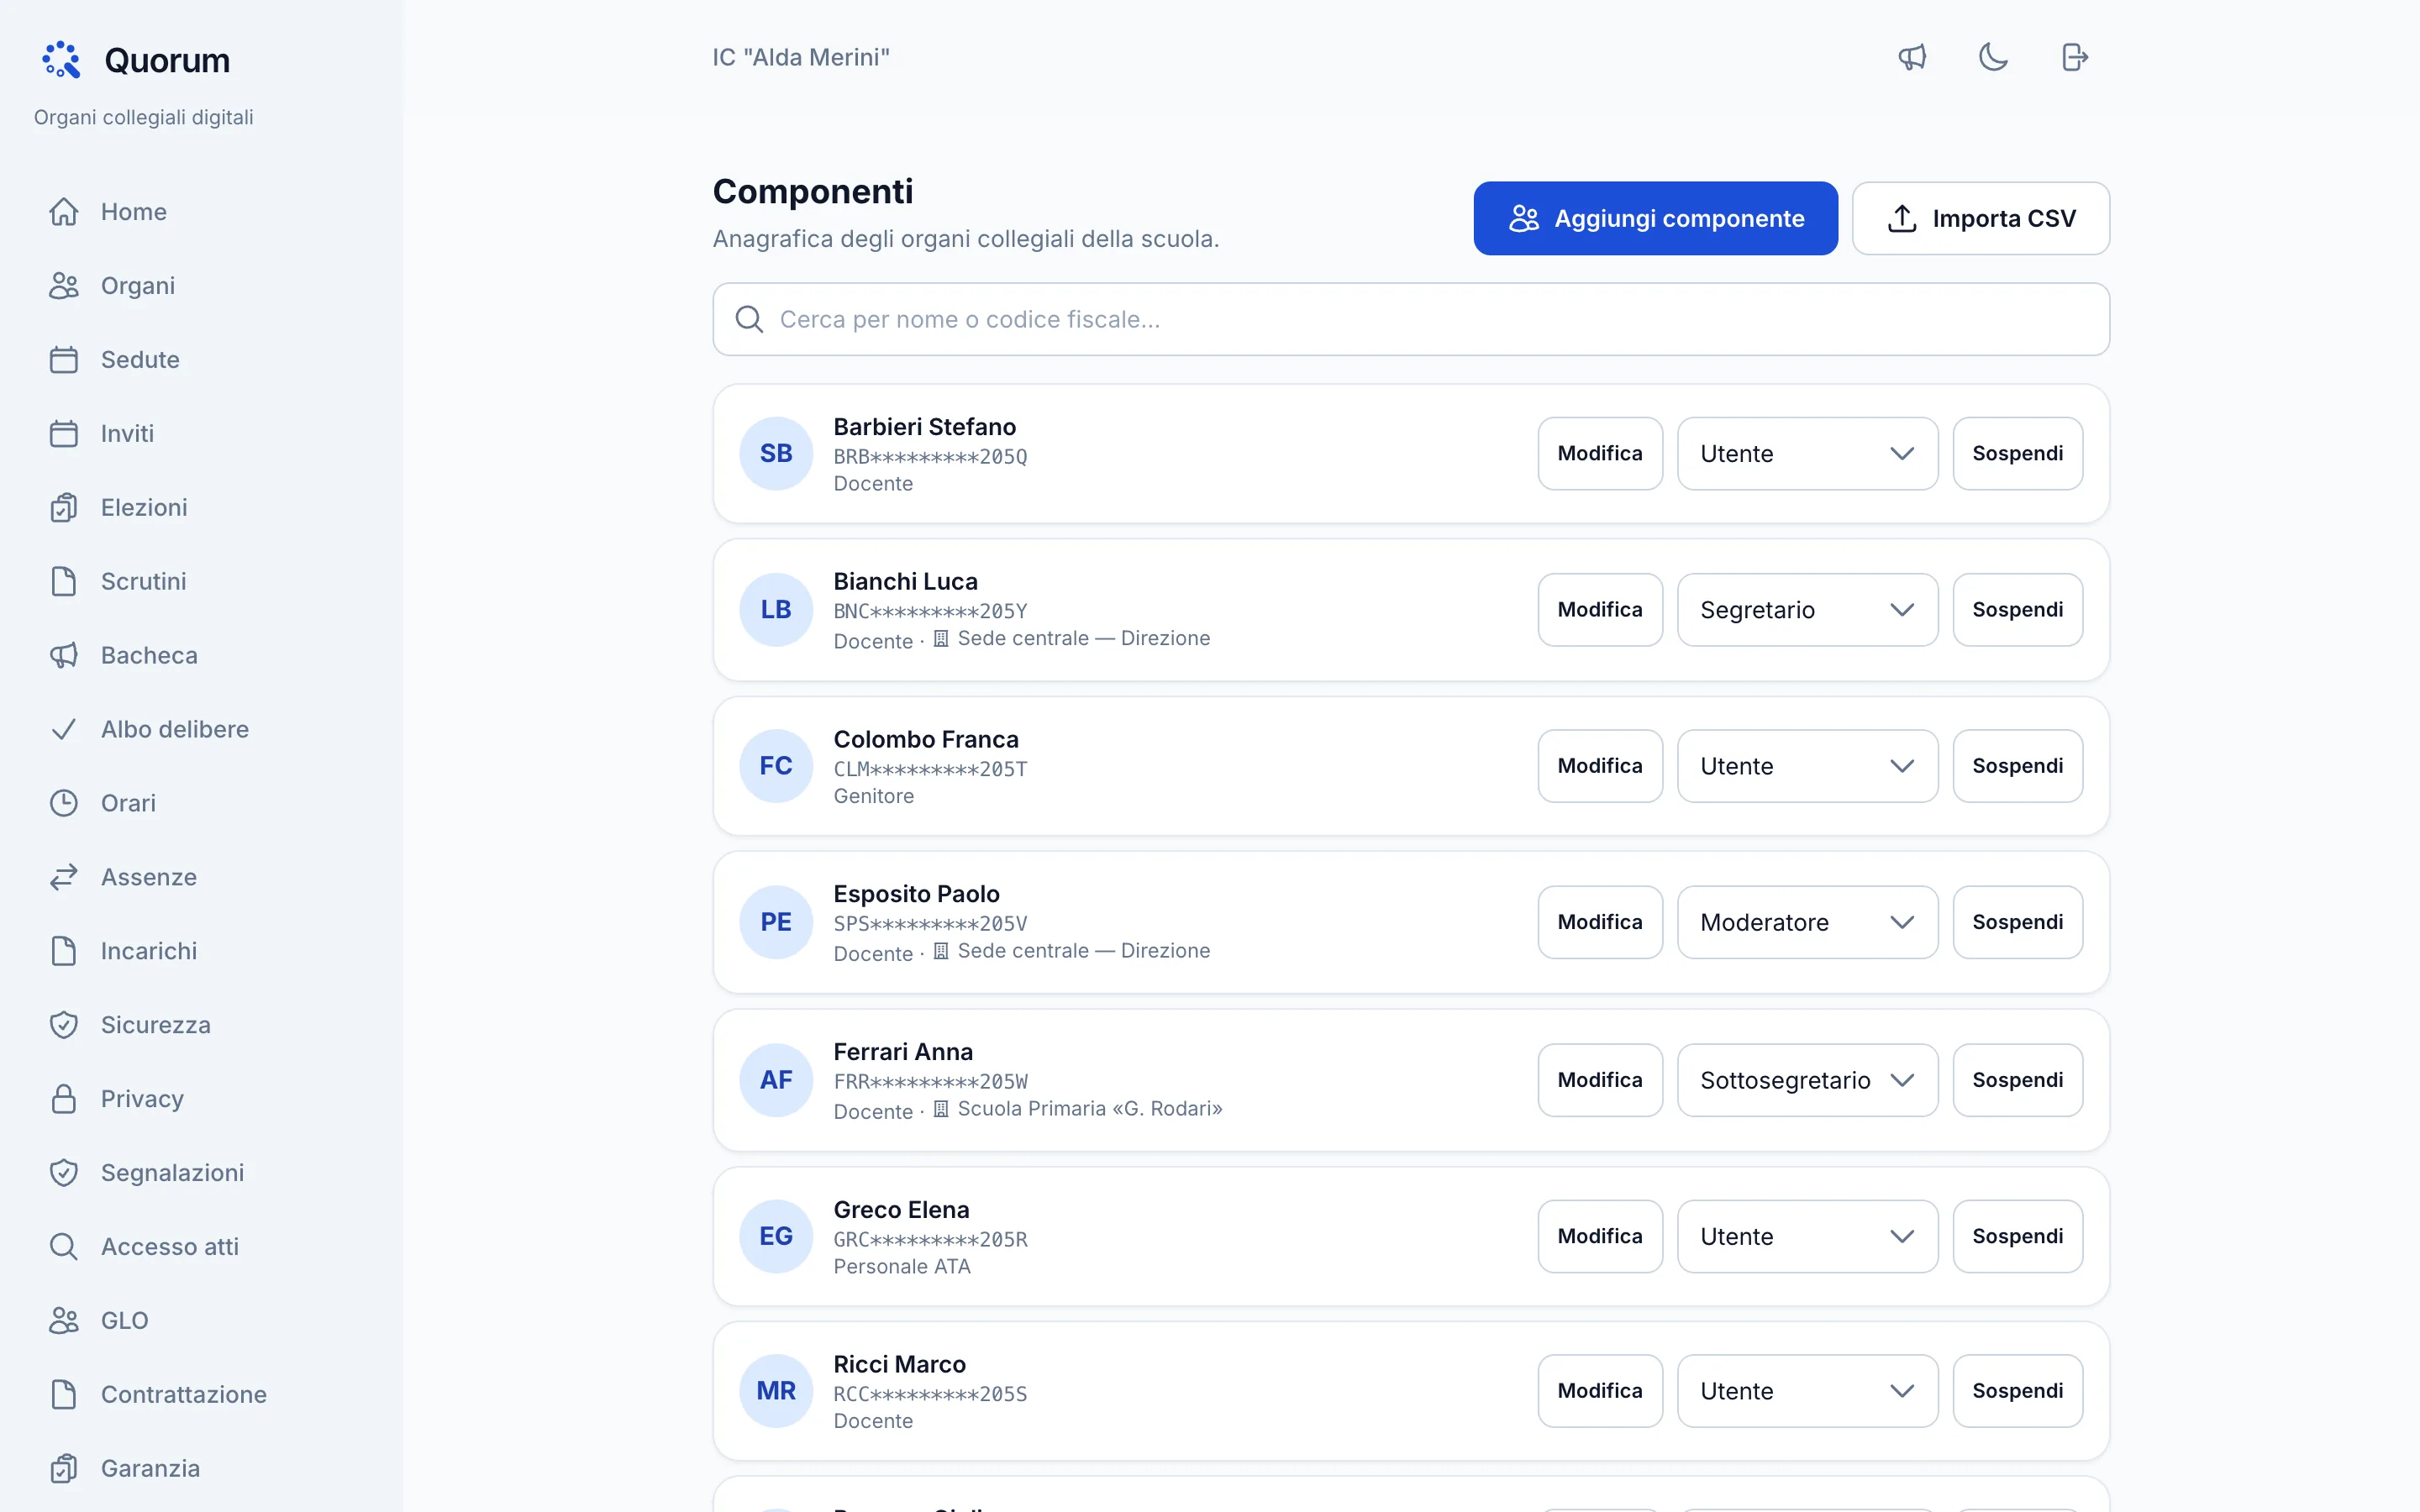Click the Quorum logo icon
The width and height of the screenshot is (2420, 1512).
tap(61, 60)
